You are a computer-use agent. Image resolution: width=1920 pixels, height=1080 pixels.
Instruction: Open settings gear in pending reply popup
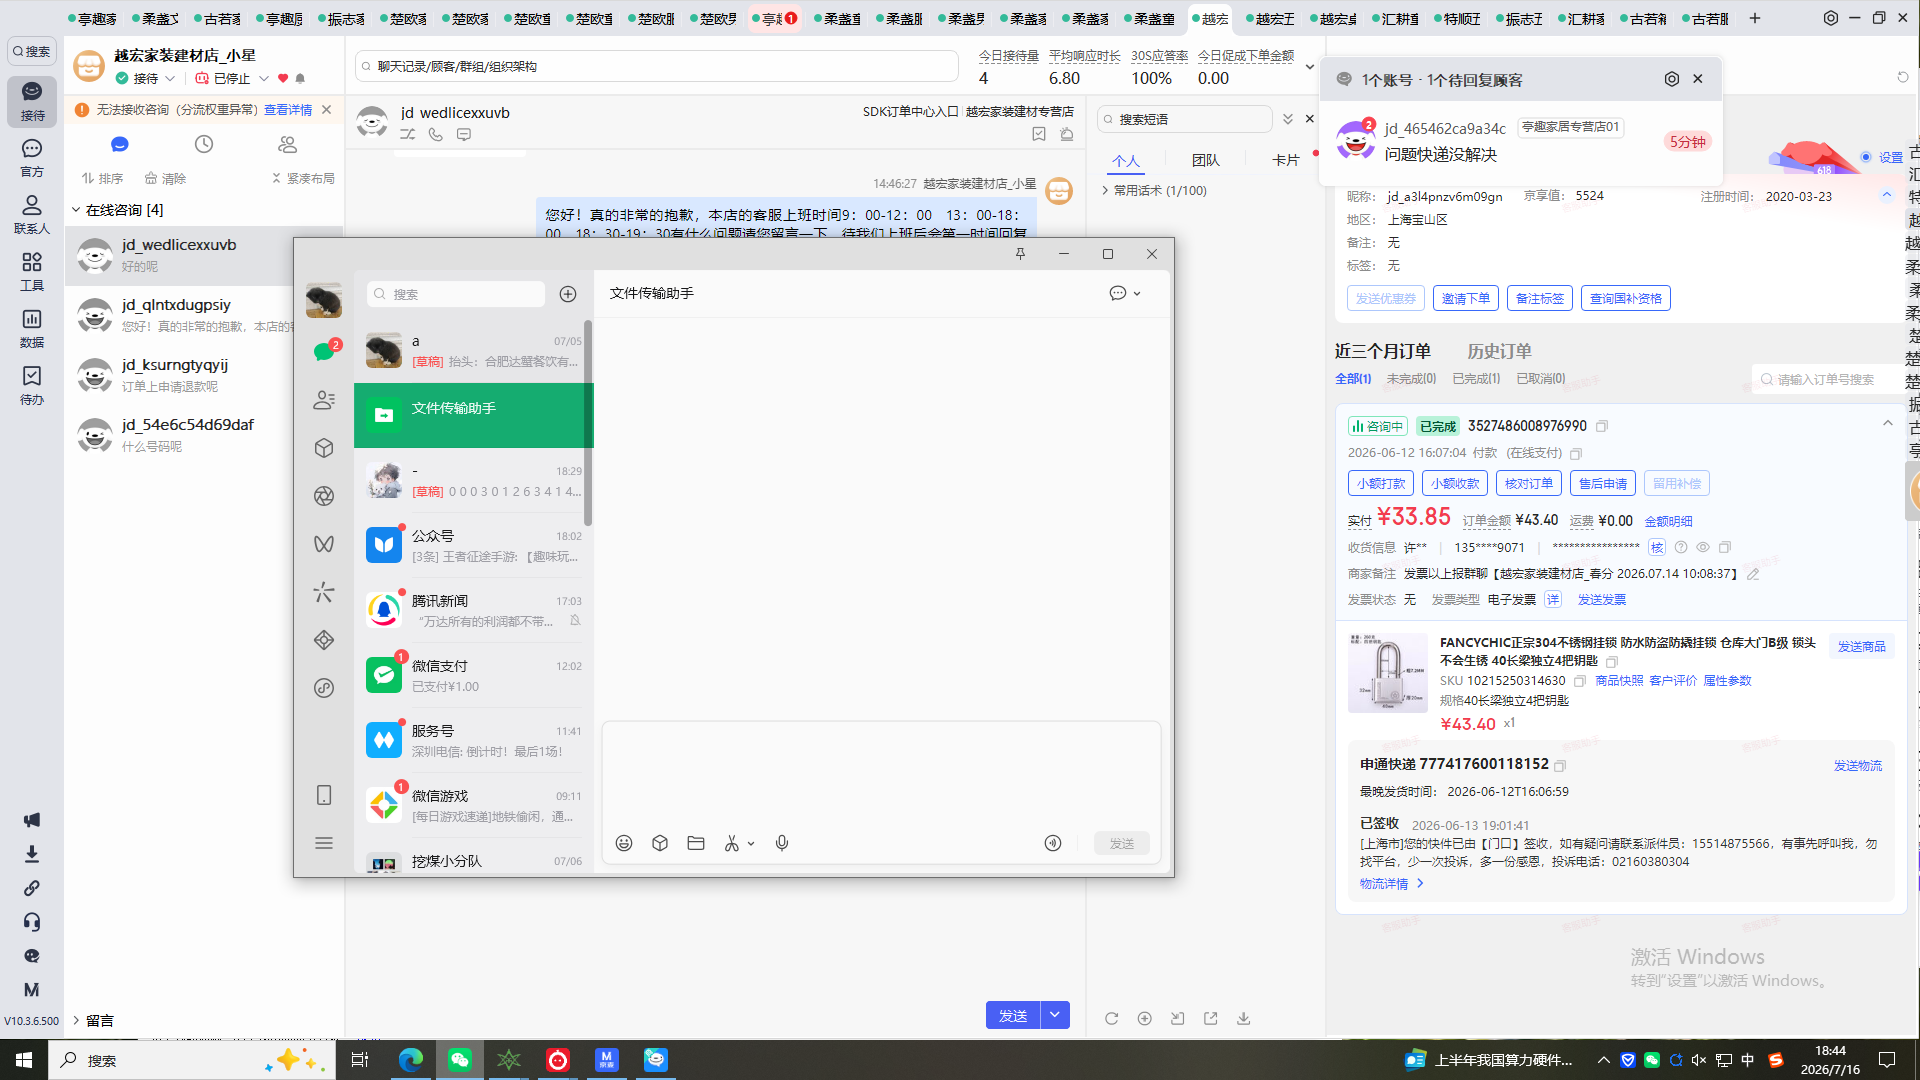click(x=1672, y=79)
